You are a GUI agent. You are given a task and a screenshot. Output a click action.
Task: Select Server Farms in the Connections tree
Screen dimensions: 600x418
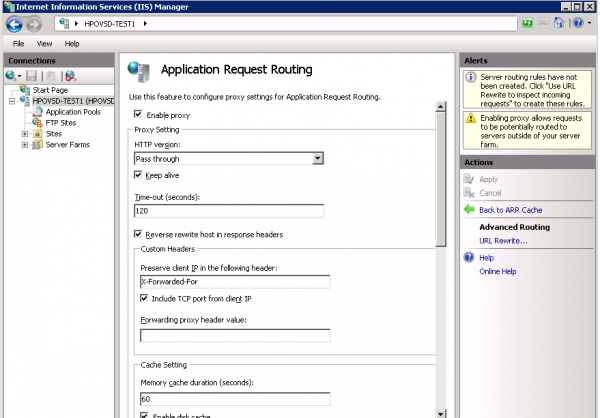68,145
